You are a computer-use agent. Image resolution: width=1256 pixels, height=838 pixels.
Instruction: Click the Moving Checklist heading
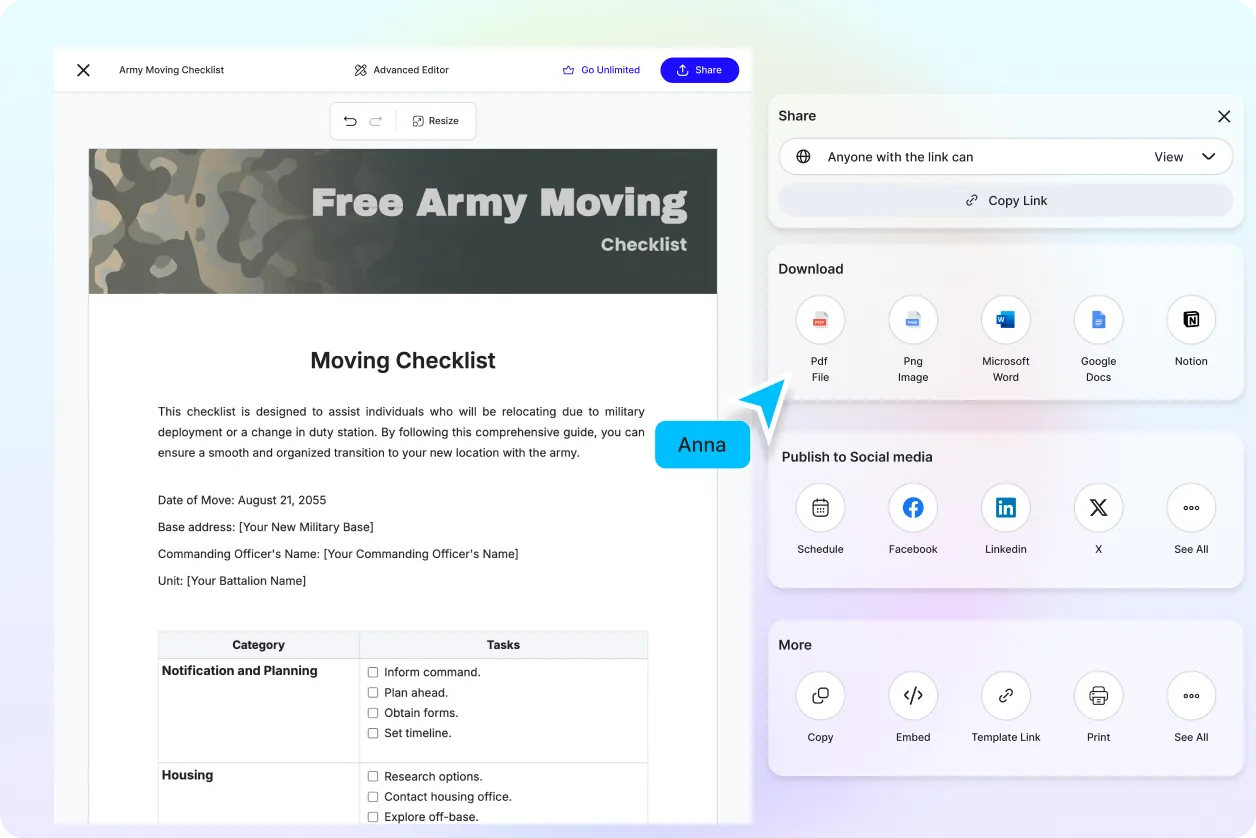403,360
